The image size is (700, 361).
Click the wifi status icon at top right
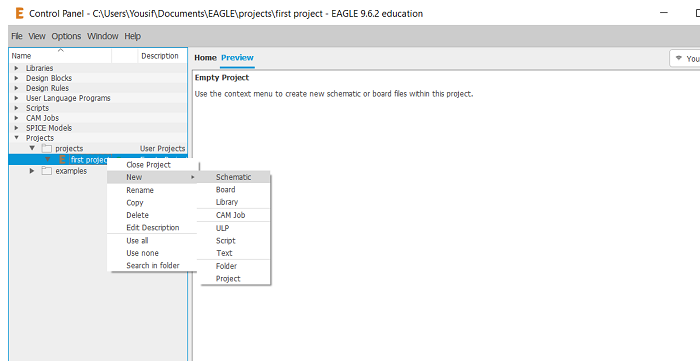pos(679,58)
